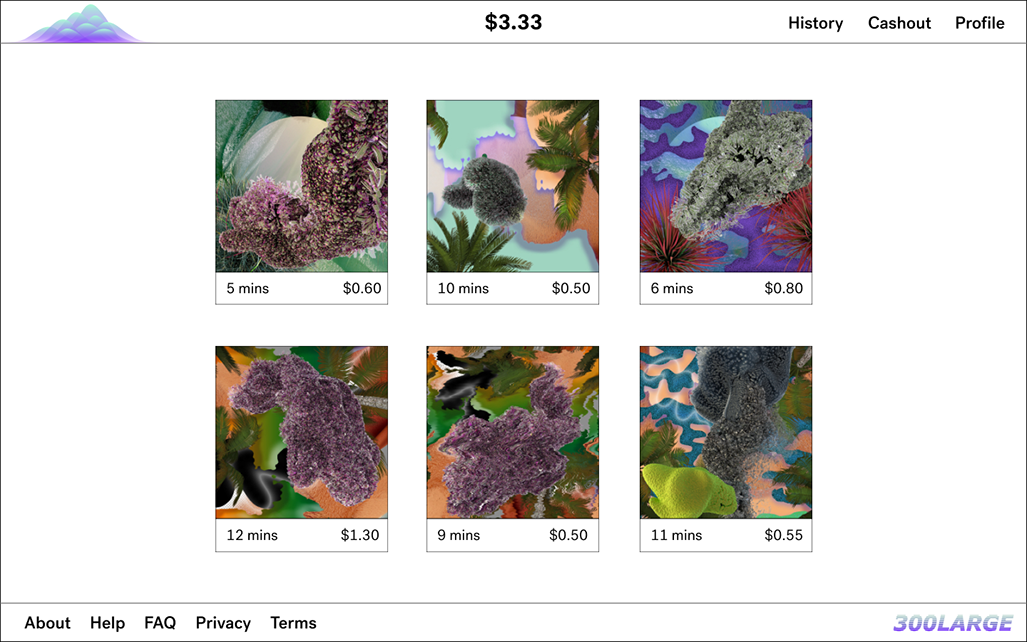The width and height of the screenshot is (1027, 642).
Task: Open the Help link
Action: pyautogui.click(x=107, y=623)
